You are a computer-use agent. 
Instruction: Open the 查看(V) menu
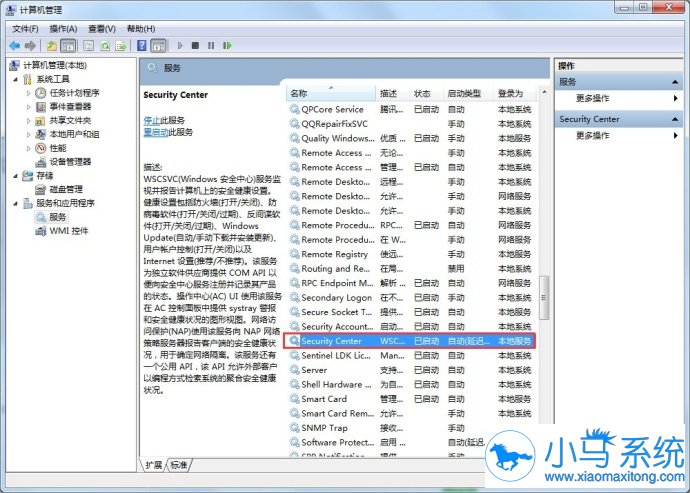coord(102,29)
